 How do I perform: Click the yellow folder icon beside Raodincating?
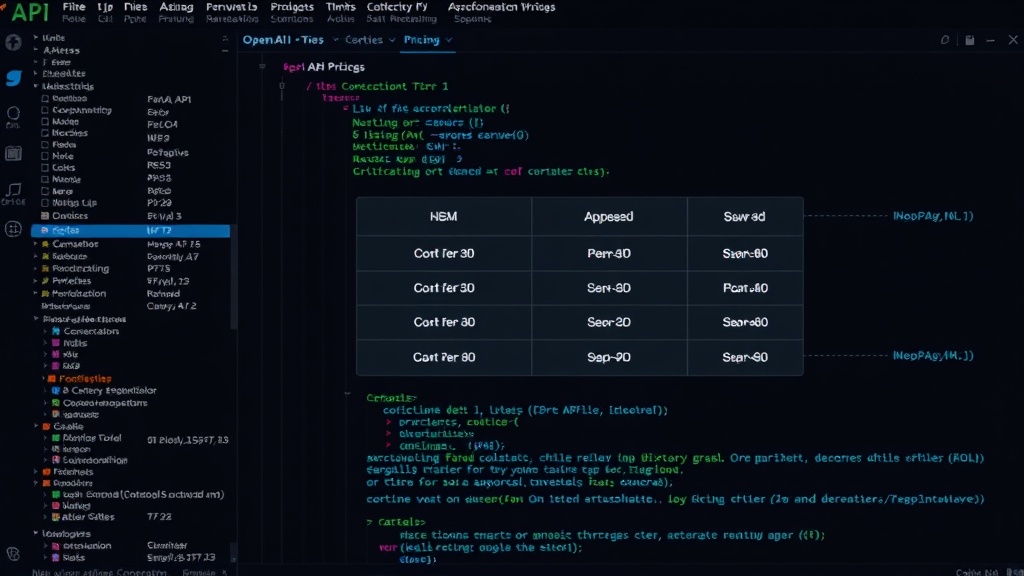tap(46, 268)
